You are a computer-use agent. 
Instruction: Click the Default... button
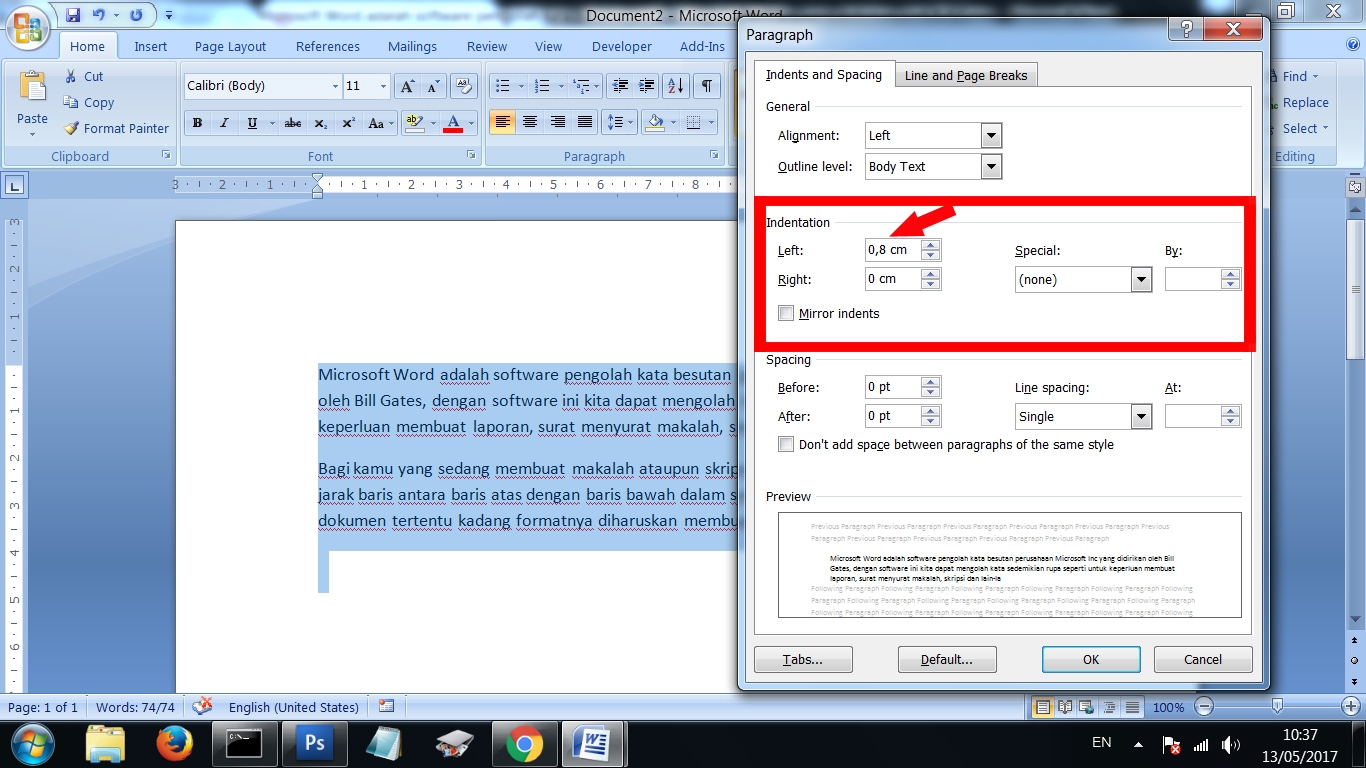tap(947, 659)
